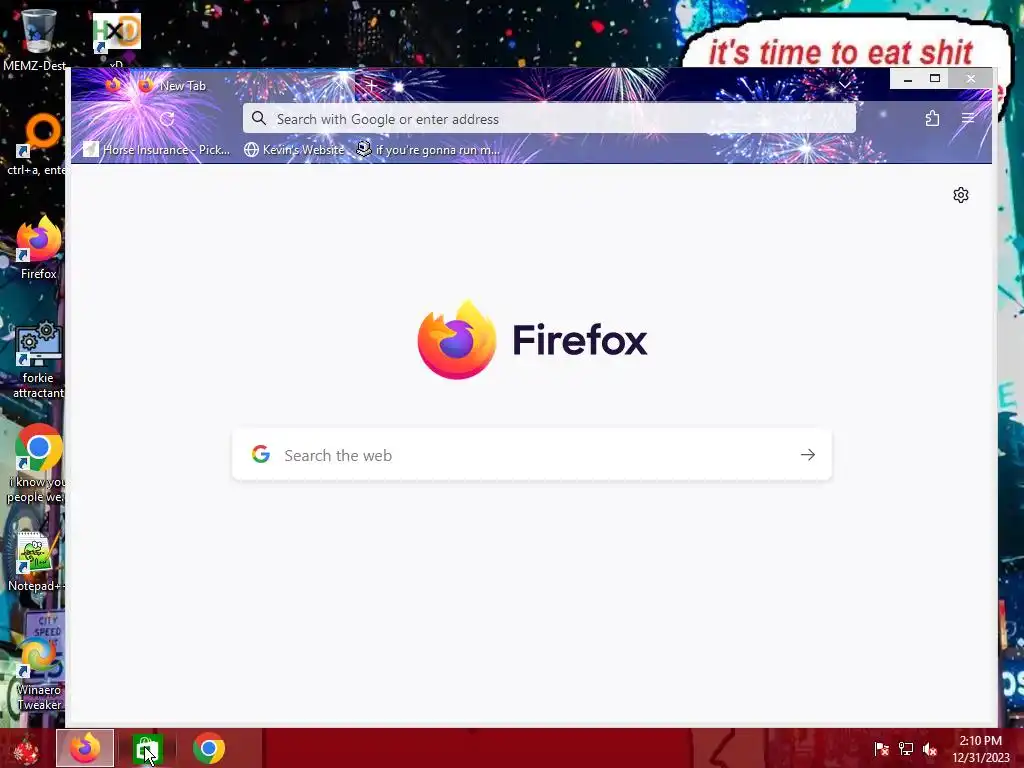Select the Winaero Tweaker desktop shortcut

(39, 675)
